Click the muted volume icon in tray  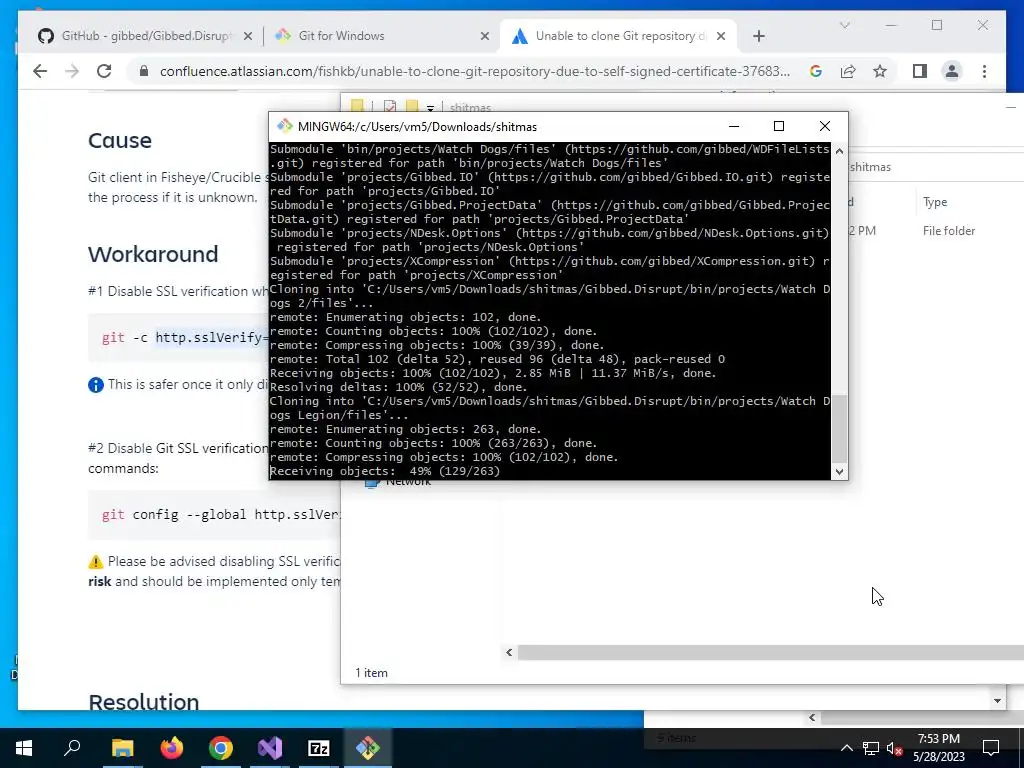894,748
